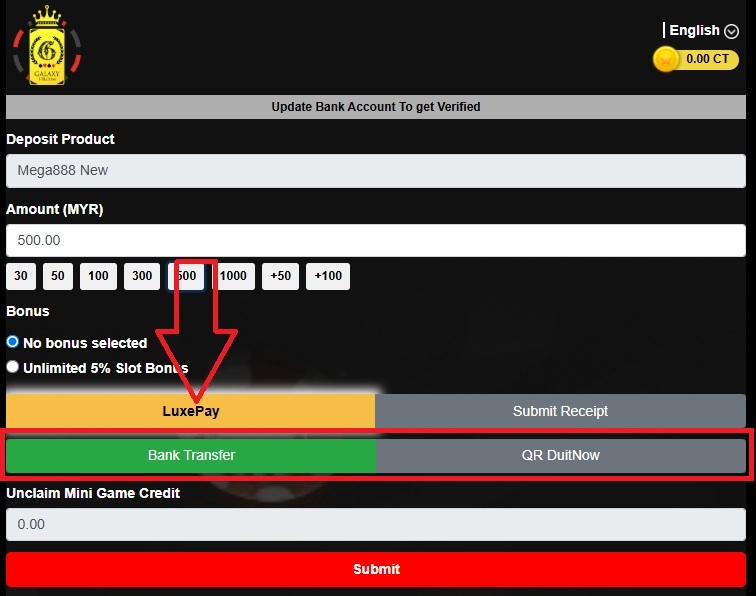The height and width of the screenshot is (596, 756).
Task: Choose the QR DuitNow option
Action: (x=561, y=455)
